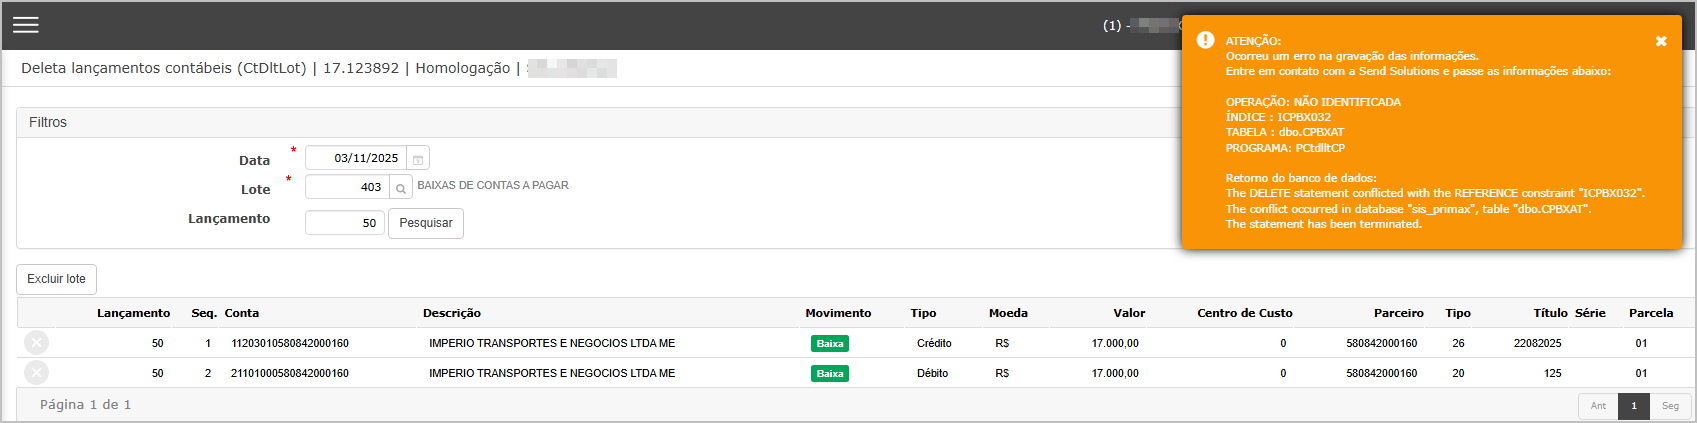Click the Filtros panel header
Viewport: 1697px width, 423px height.
coord(48,122)
